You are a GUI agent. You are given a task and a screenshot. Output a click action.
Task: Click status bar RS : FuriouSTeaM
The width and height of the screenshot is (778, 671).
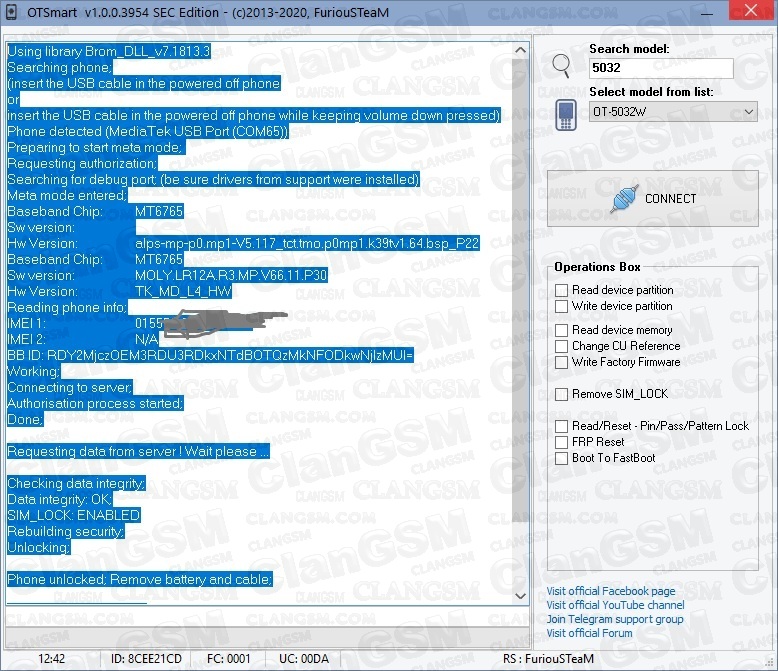(x=548, y=659)
